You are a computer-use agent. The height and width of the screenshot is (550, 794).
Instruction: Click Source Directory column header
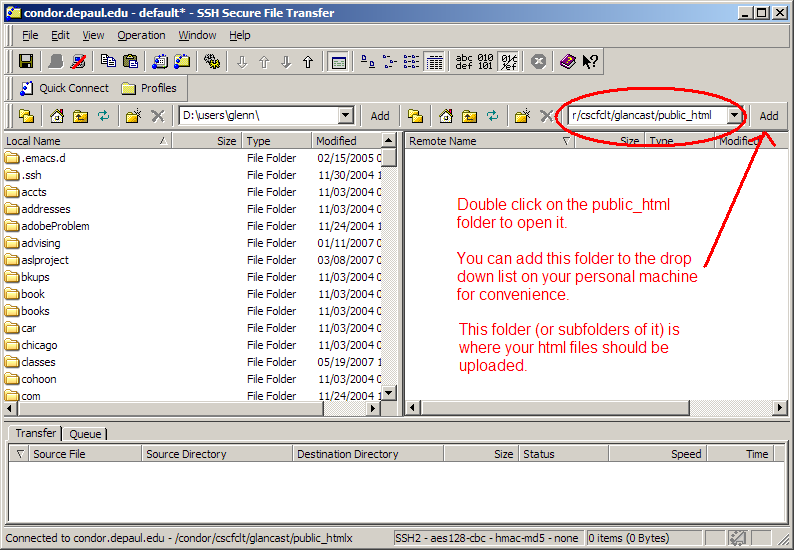pyautogui.click(x=217, y=454)
